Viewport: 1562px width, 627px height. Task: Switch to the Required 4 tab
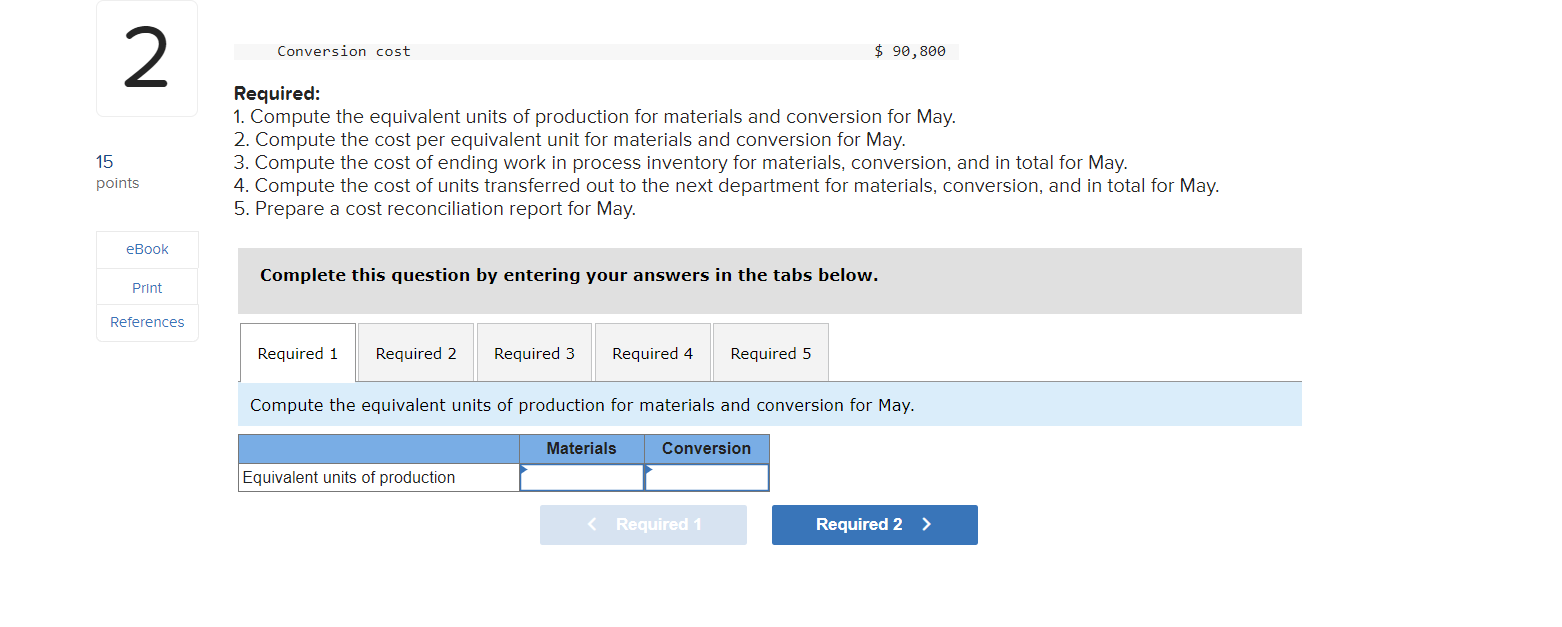pyautogui.click(x=652, y=353)
